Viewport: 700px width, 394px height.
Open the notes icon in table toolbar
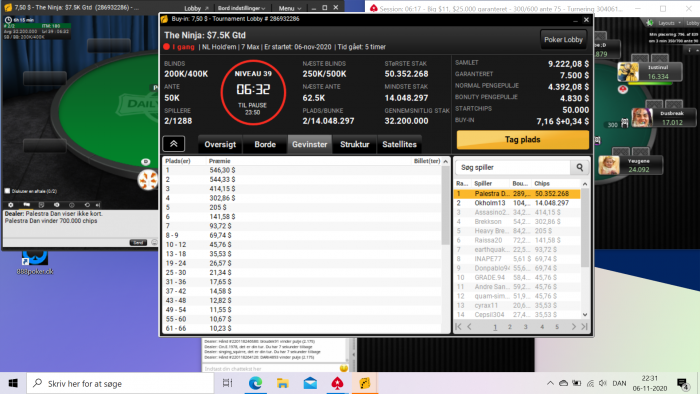(41, 205)
